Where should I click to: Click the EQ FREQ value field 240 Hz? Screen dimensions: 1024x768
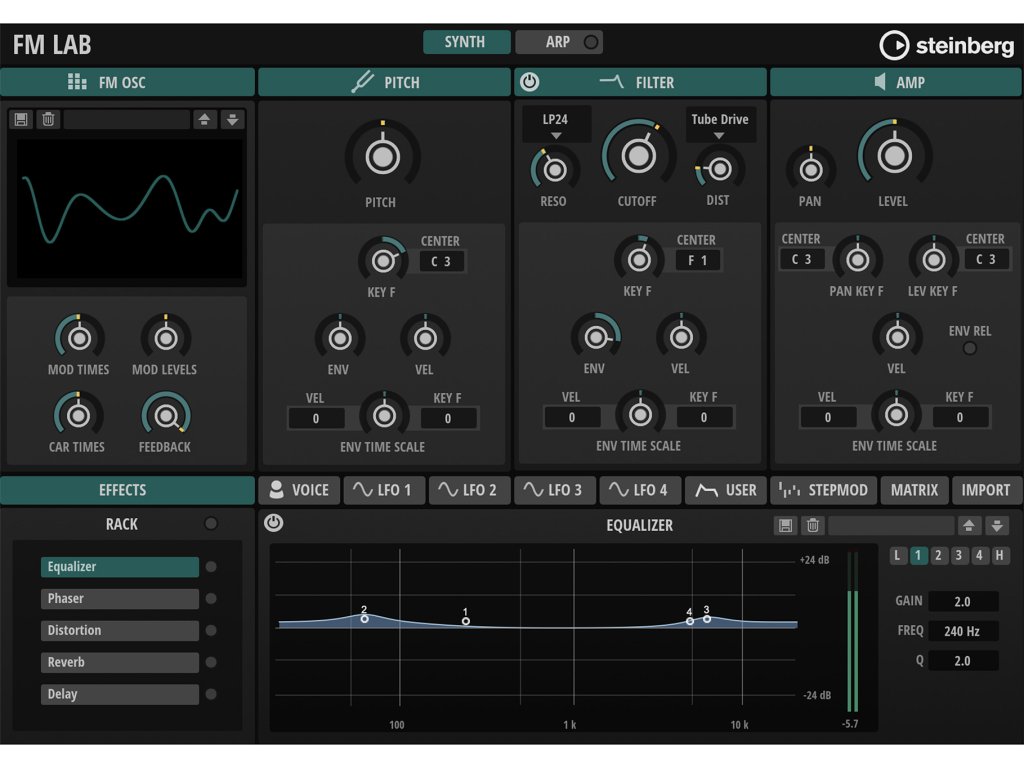point(962,631)
